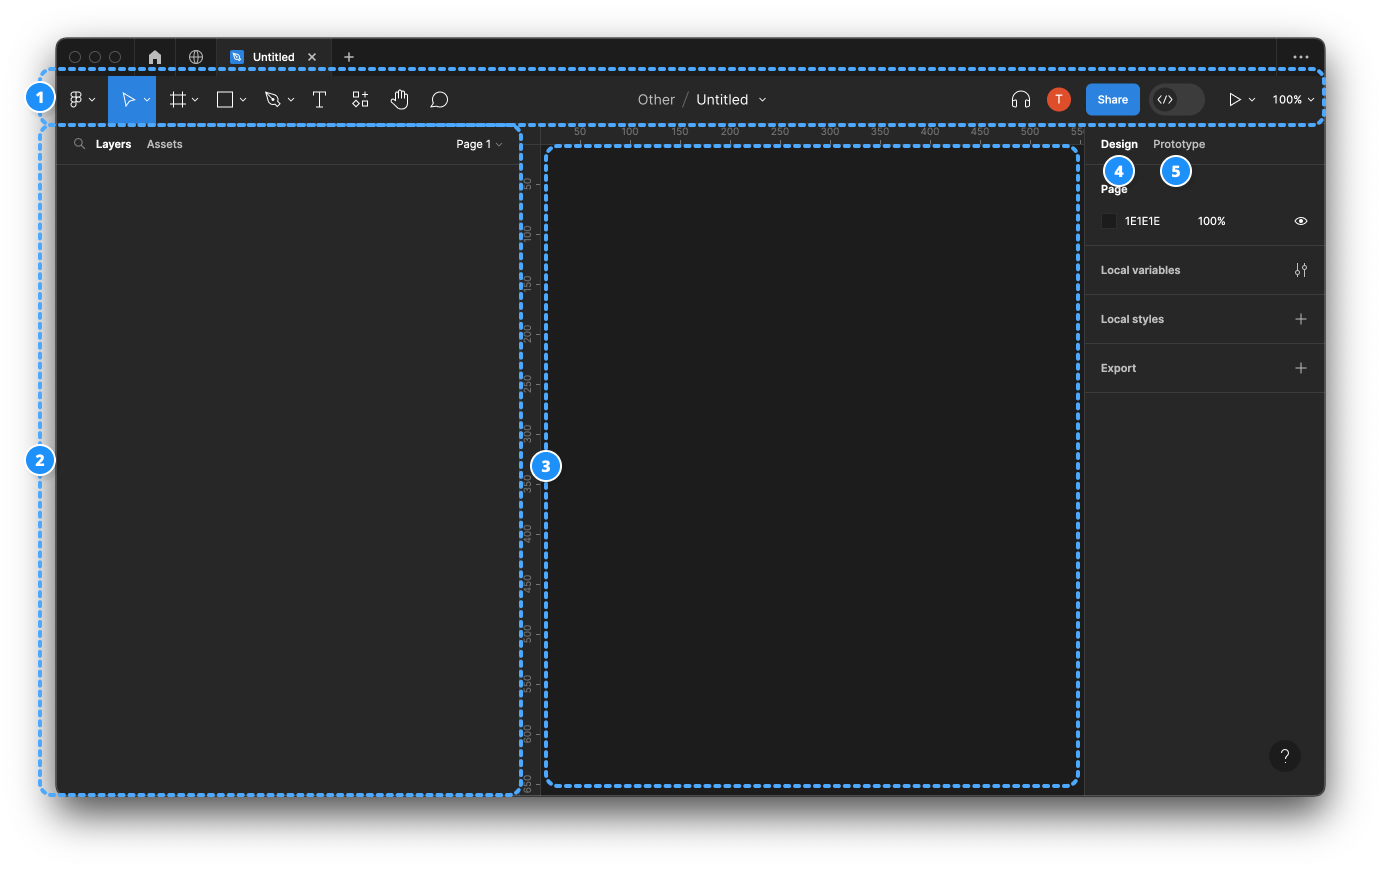Image resolution: width=1381 pixels, height=870 pixels.
Task: Select the Hand tool
Action: click(x=400, y=100)
